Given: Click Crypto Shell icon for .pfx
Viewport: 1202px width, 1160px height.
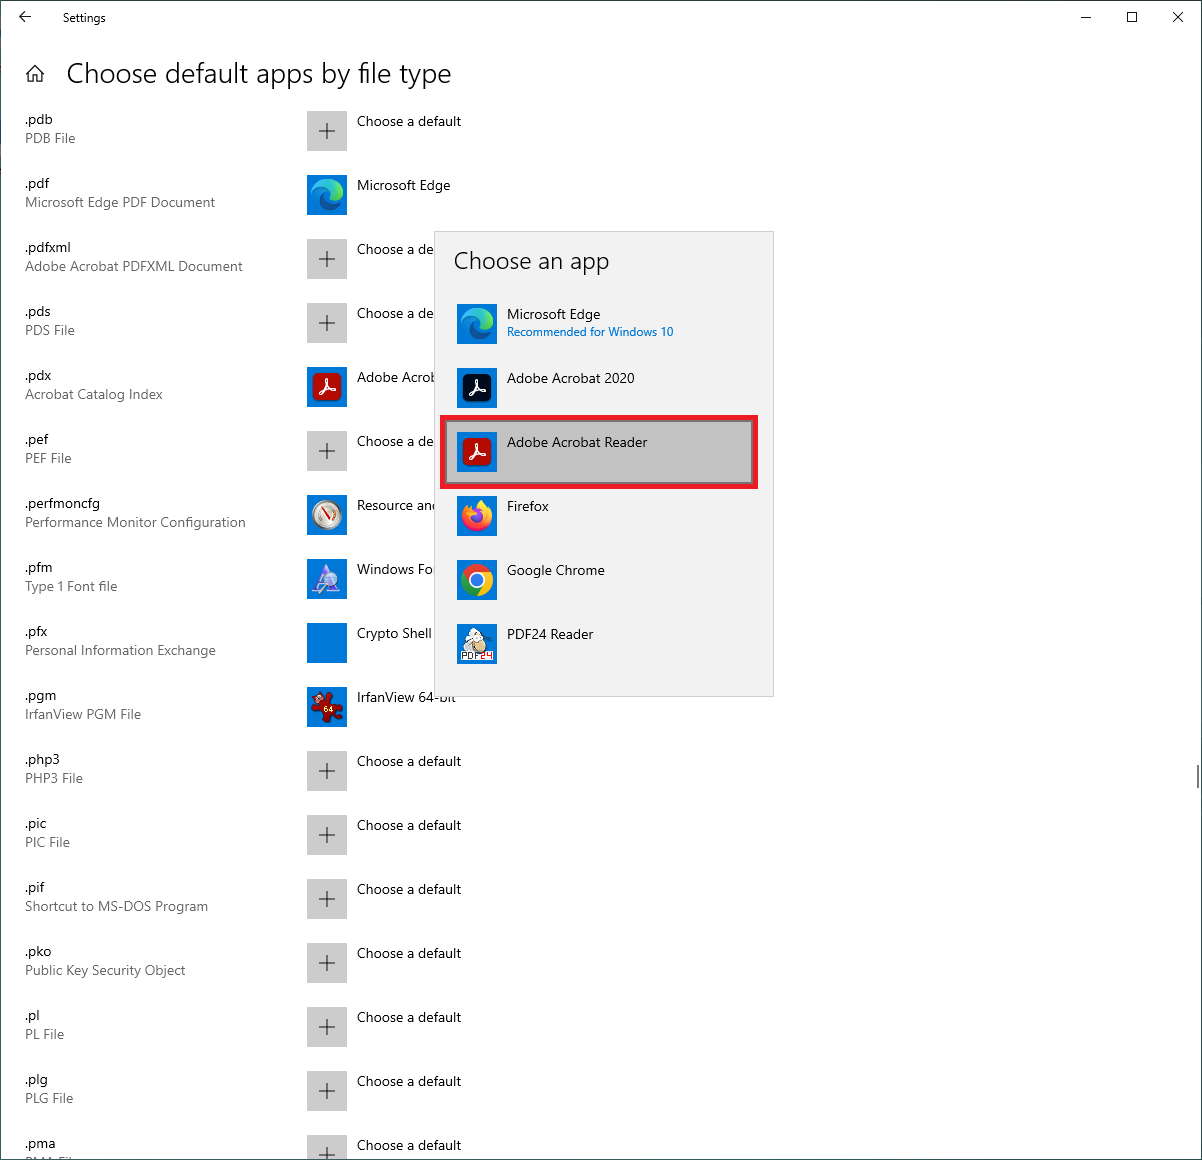Looking at the screenshot, I should tap(327, 643).
